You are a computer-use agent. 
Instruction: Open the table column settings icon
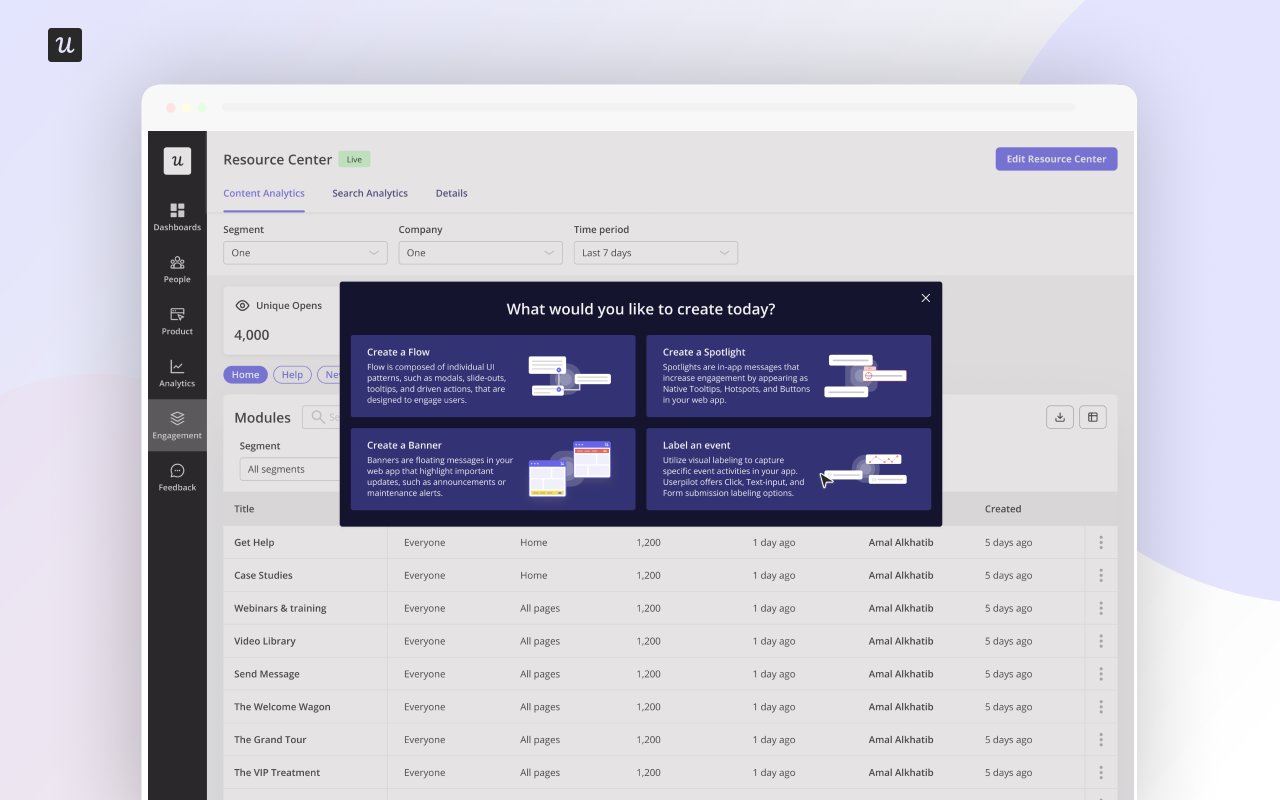tap(1093, 416)
